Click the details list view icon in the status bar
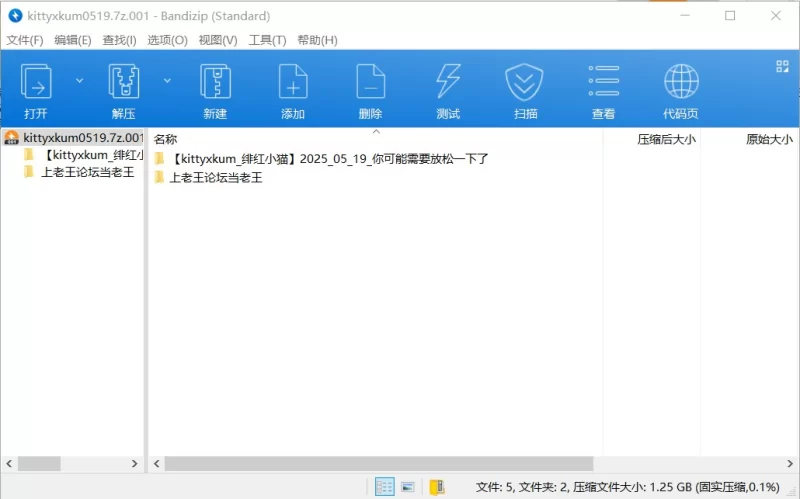The height and width of the screenshot is (499, 800). [384, 487]
